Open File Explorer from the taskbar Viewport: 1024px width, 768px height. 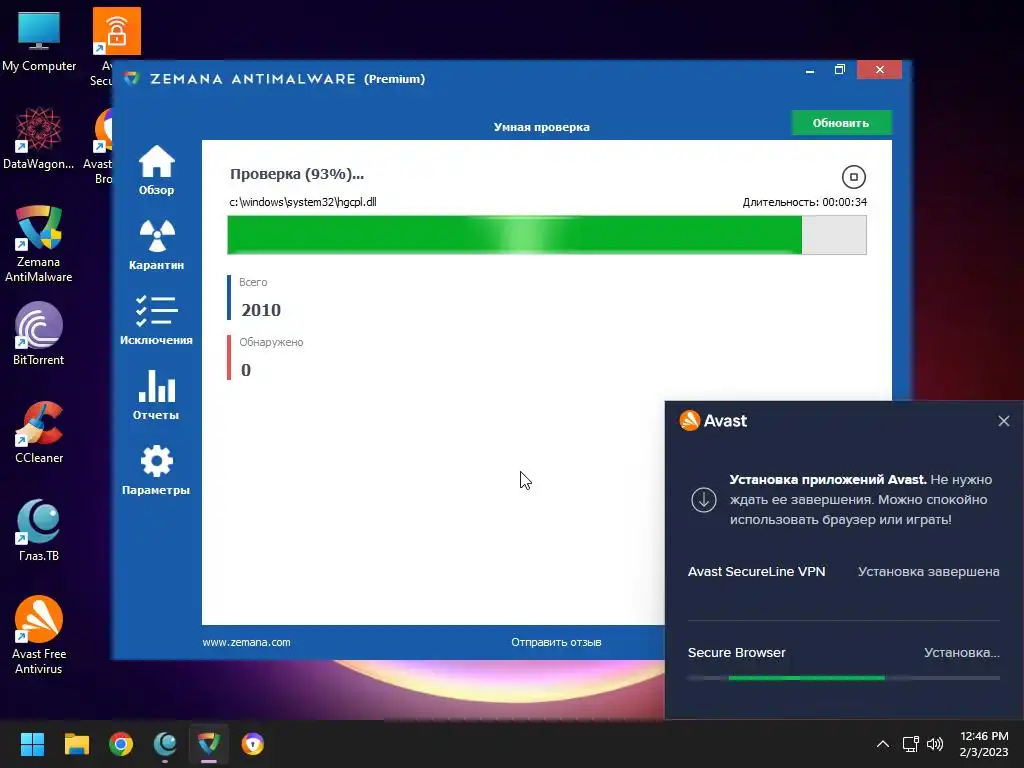76,744
